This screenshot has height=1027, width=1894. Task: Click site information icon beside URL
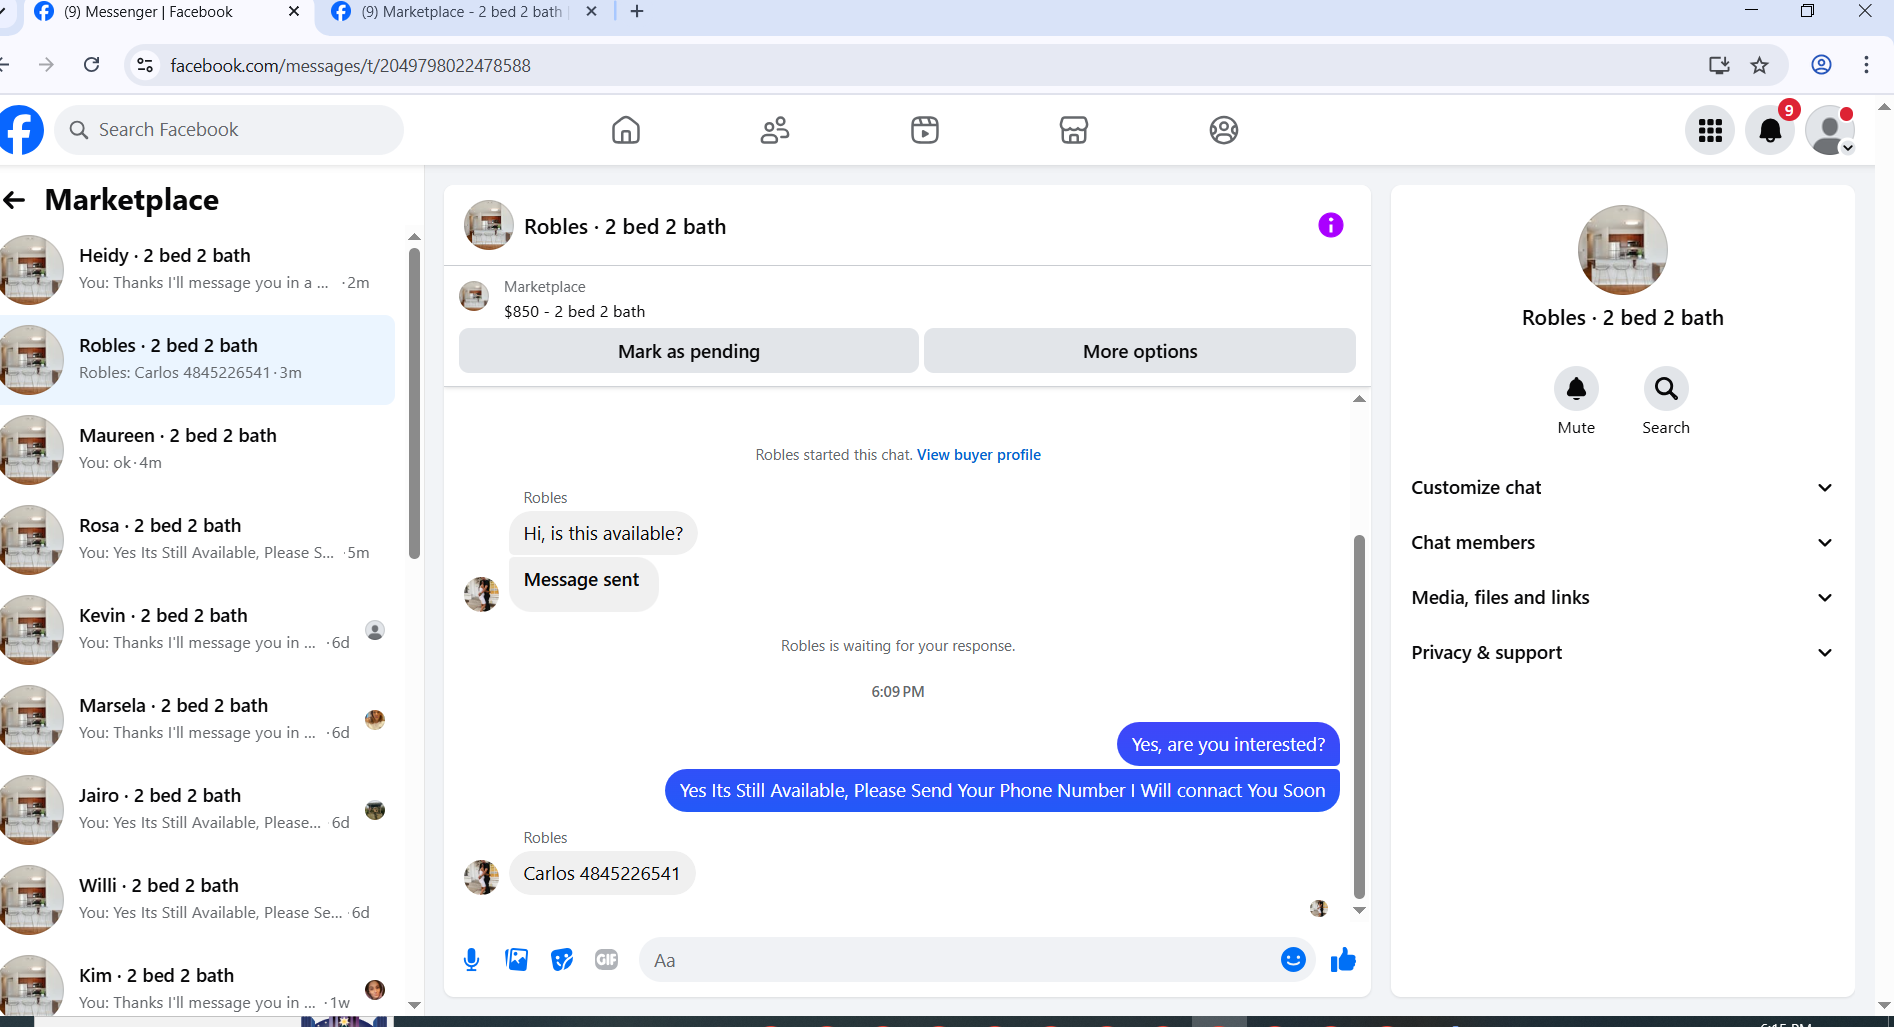coord(145,65)
